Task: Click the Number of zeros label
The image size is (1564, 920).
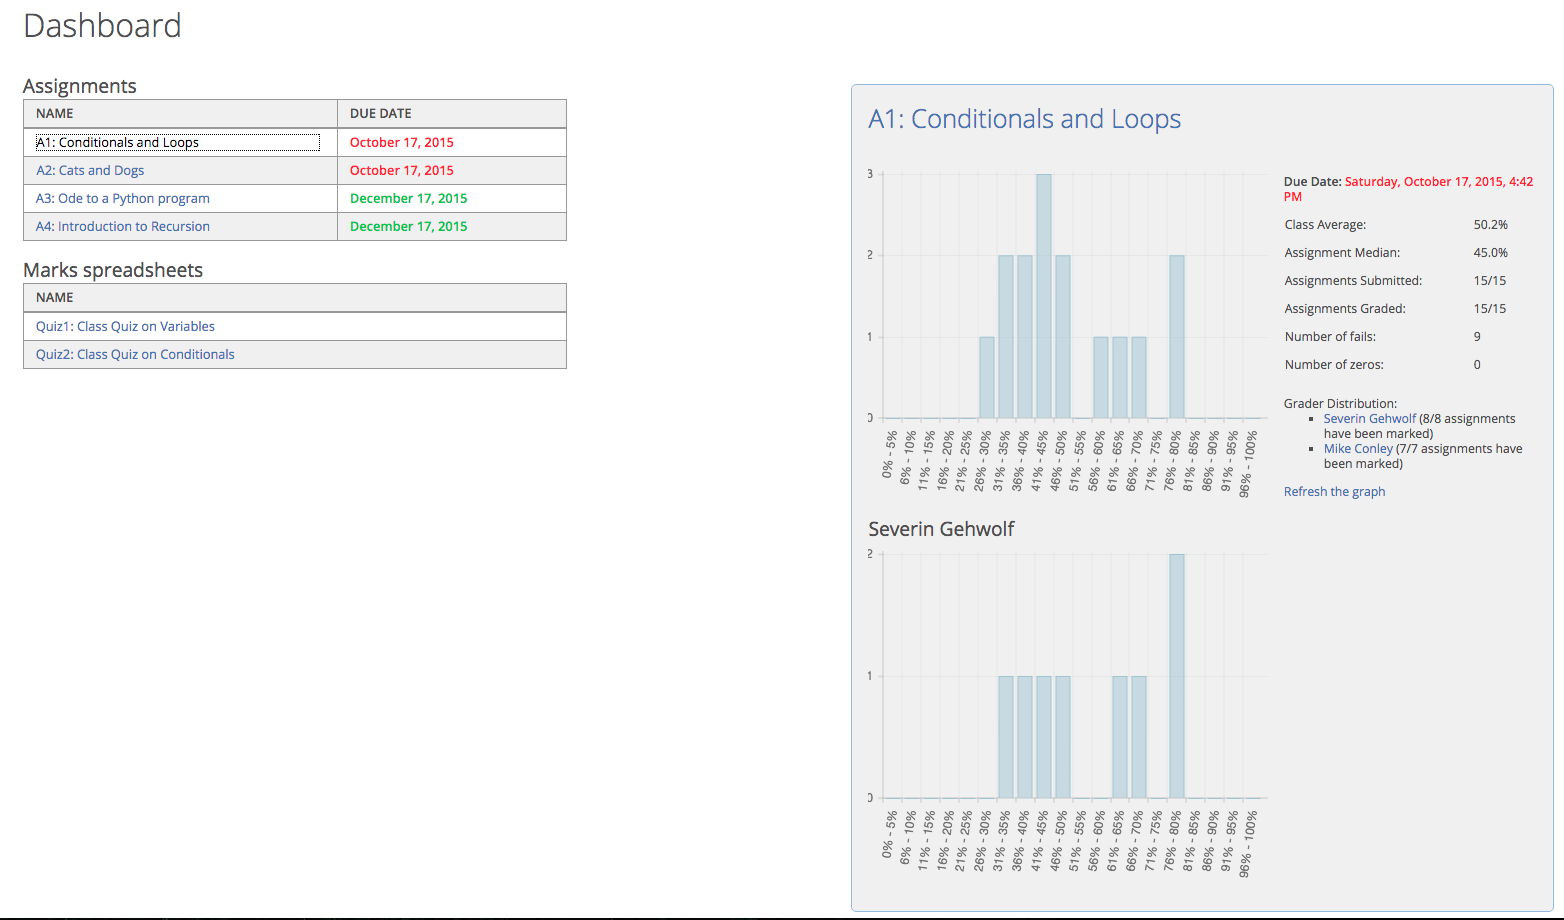Action: tap(1334, 365)
